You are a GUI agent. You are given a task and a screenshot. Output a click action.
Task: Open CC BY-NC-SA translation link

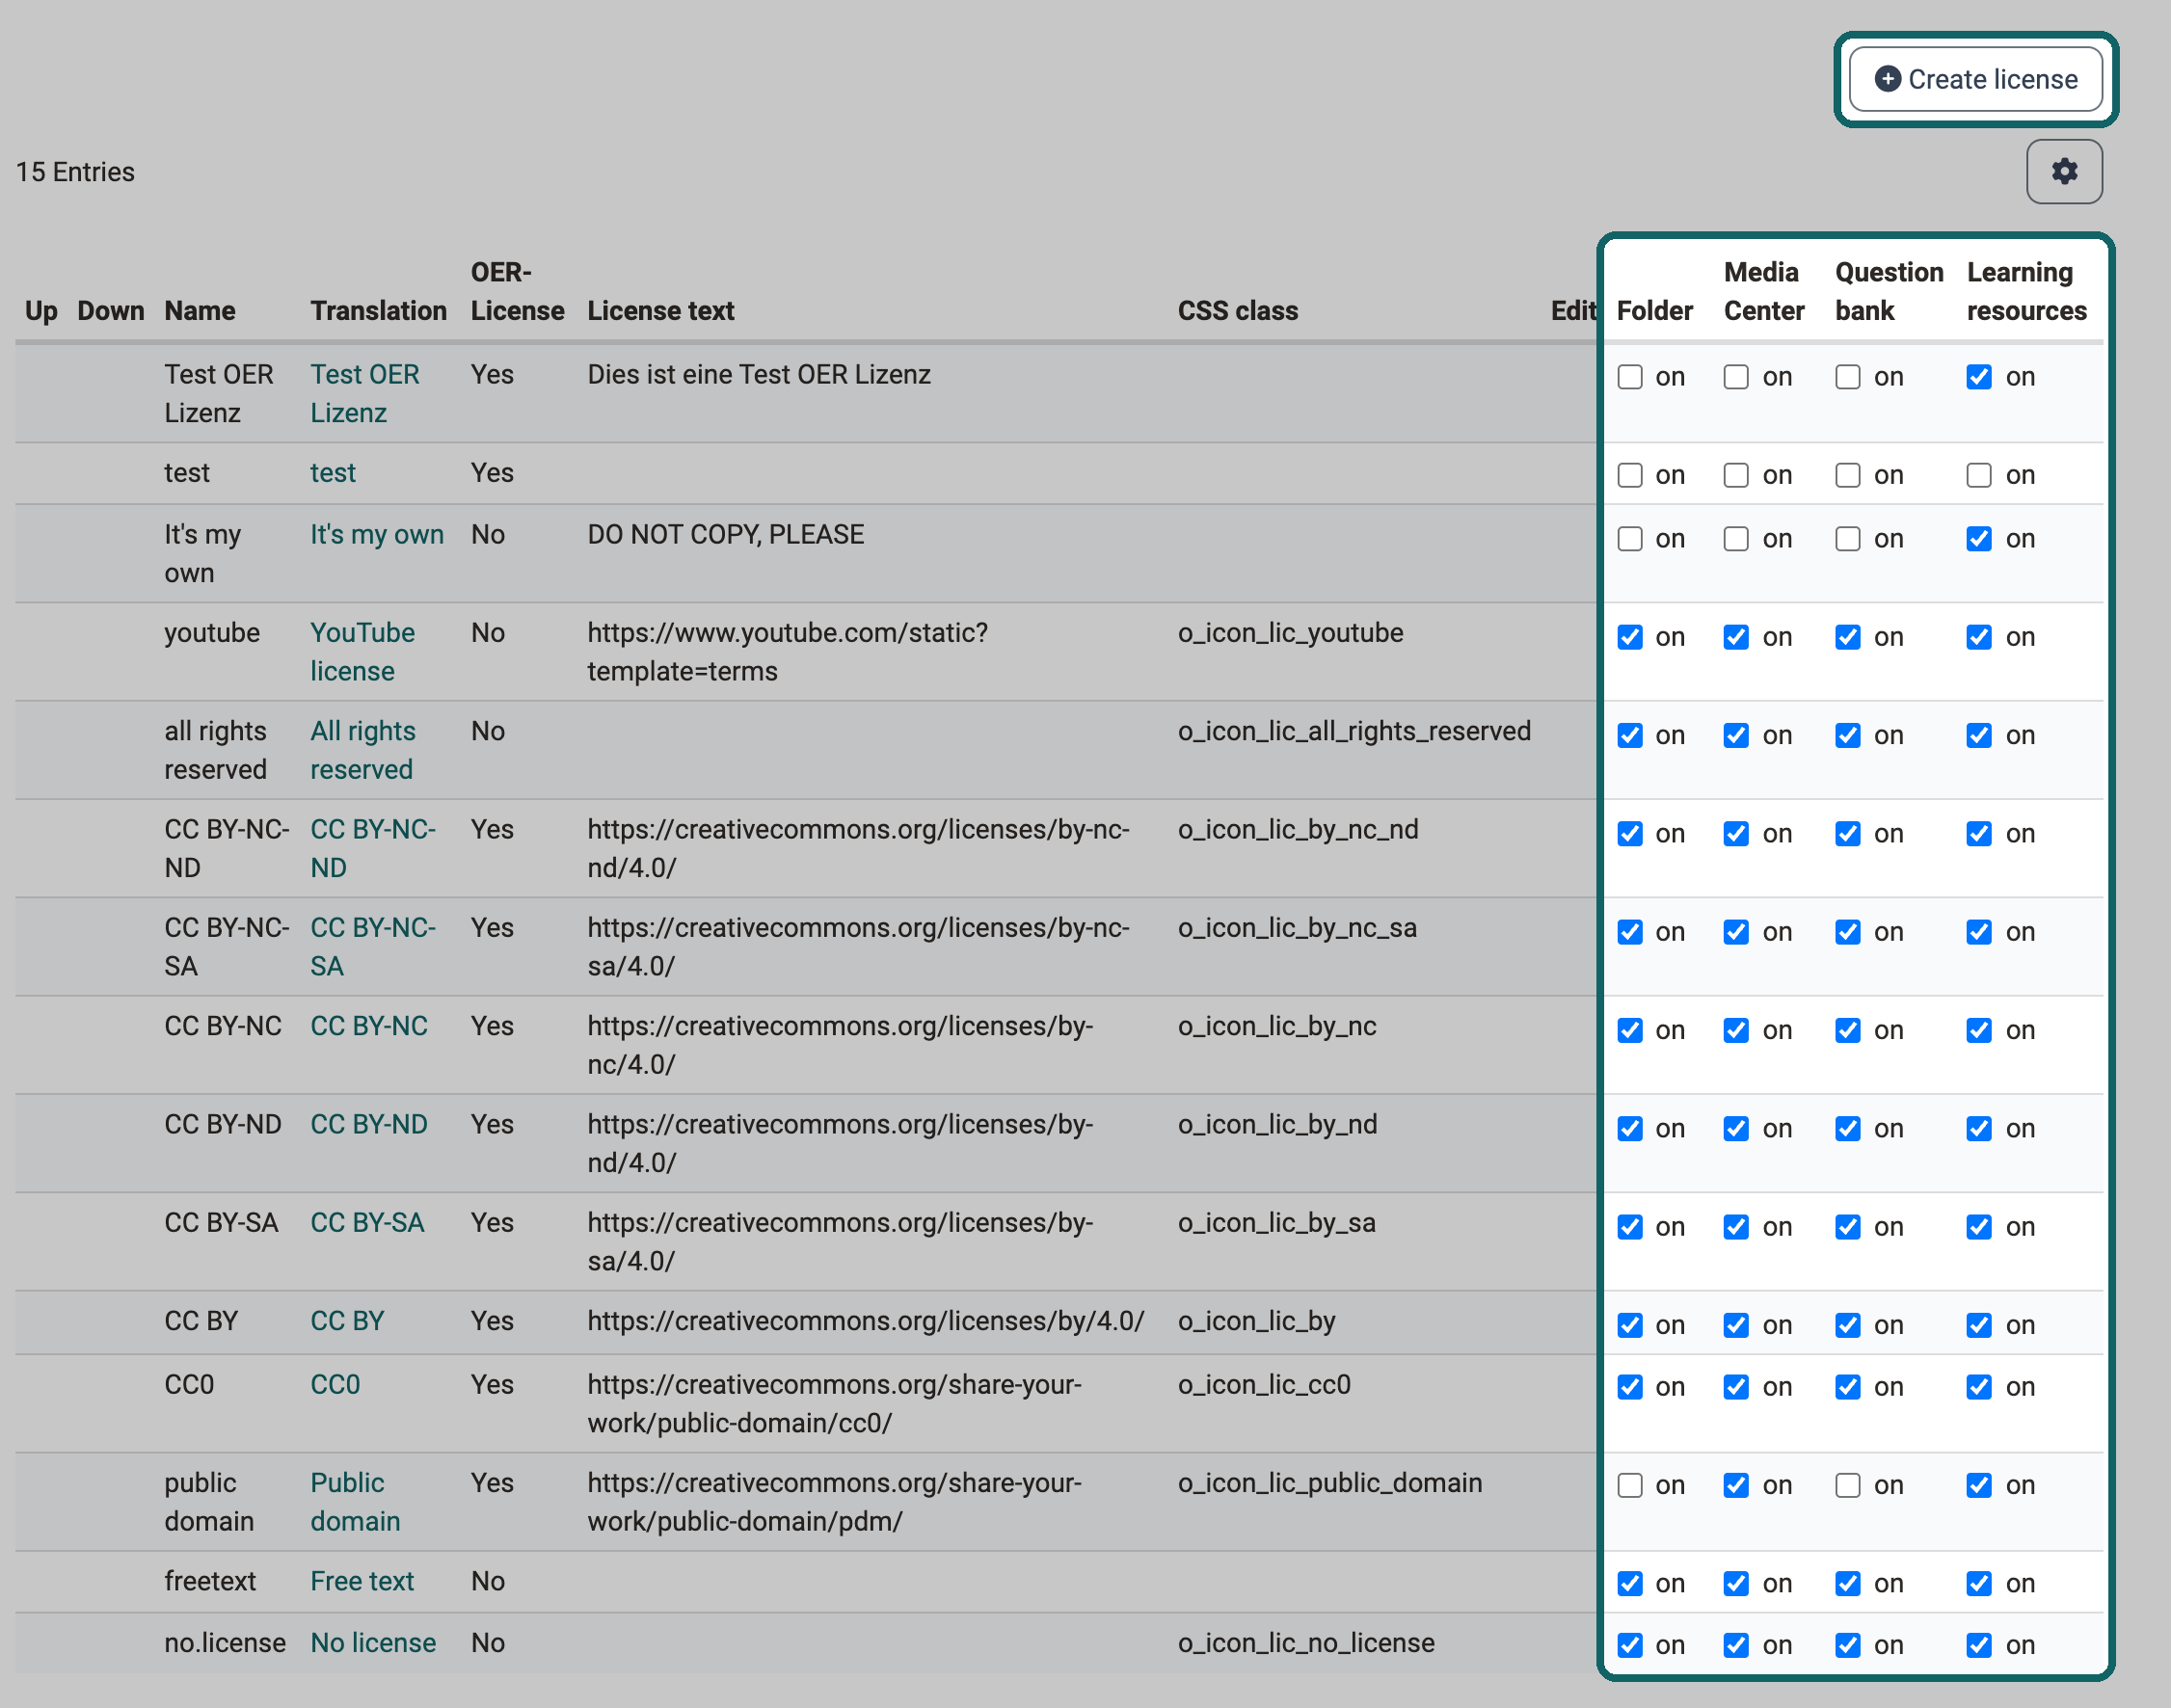pos(373,946)
